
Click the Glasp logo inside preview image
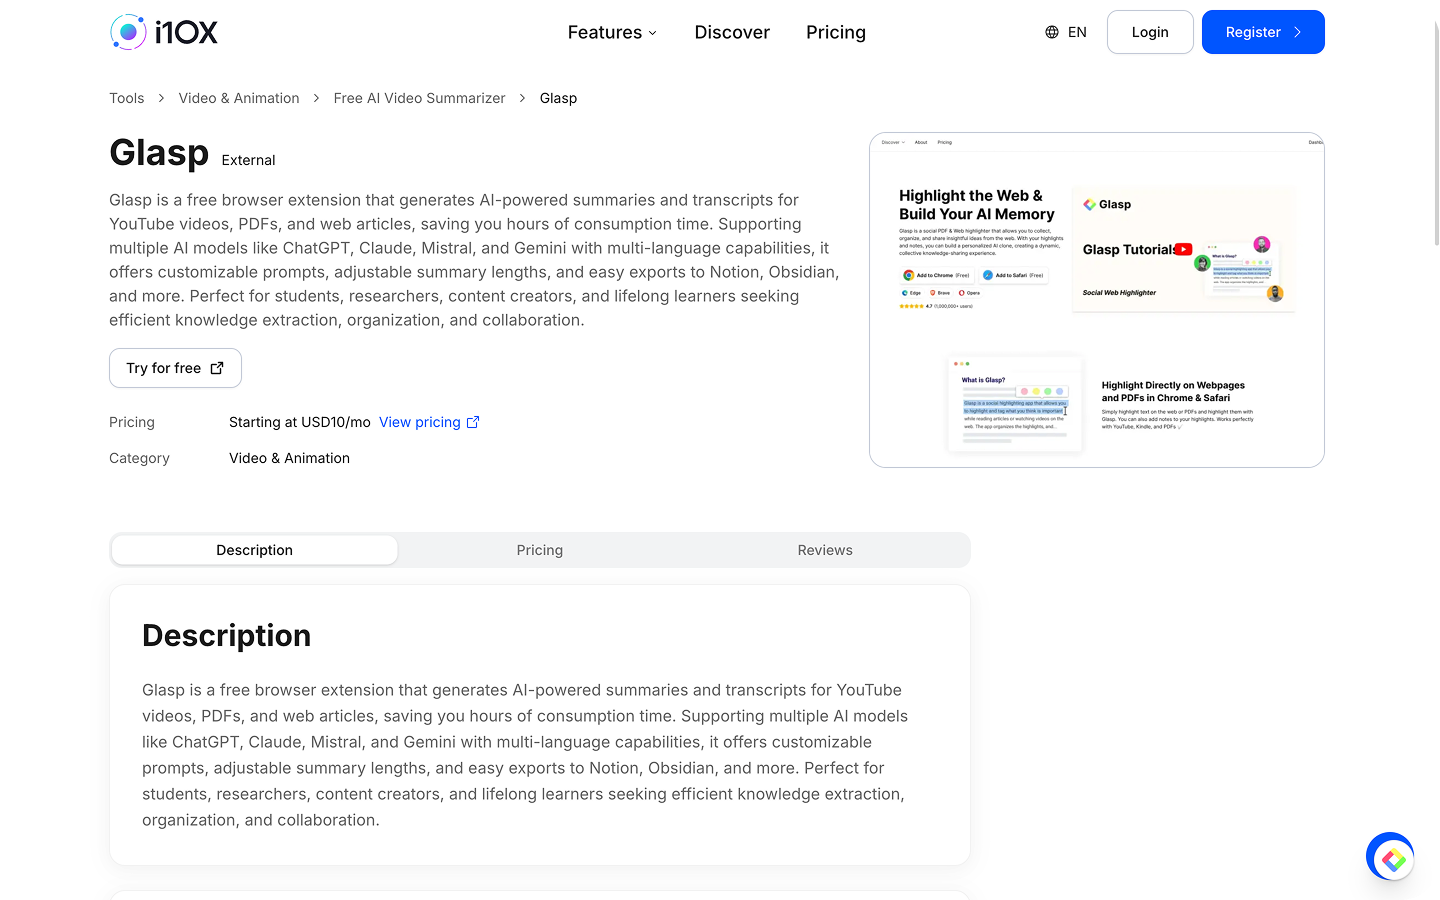point(1107,204)
